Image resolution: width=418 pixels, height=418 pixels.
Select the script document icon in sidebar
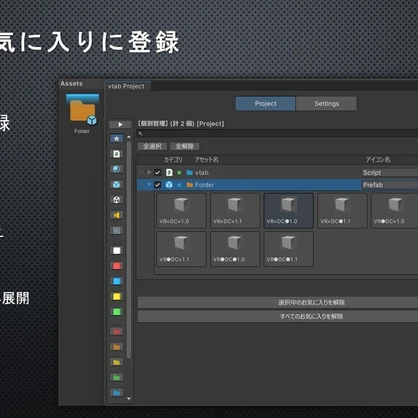pyautogui.click(x=116, y=154)
